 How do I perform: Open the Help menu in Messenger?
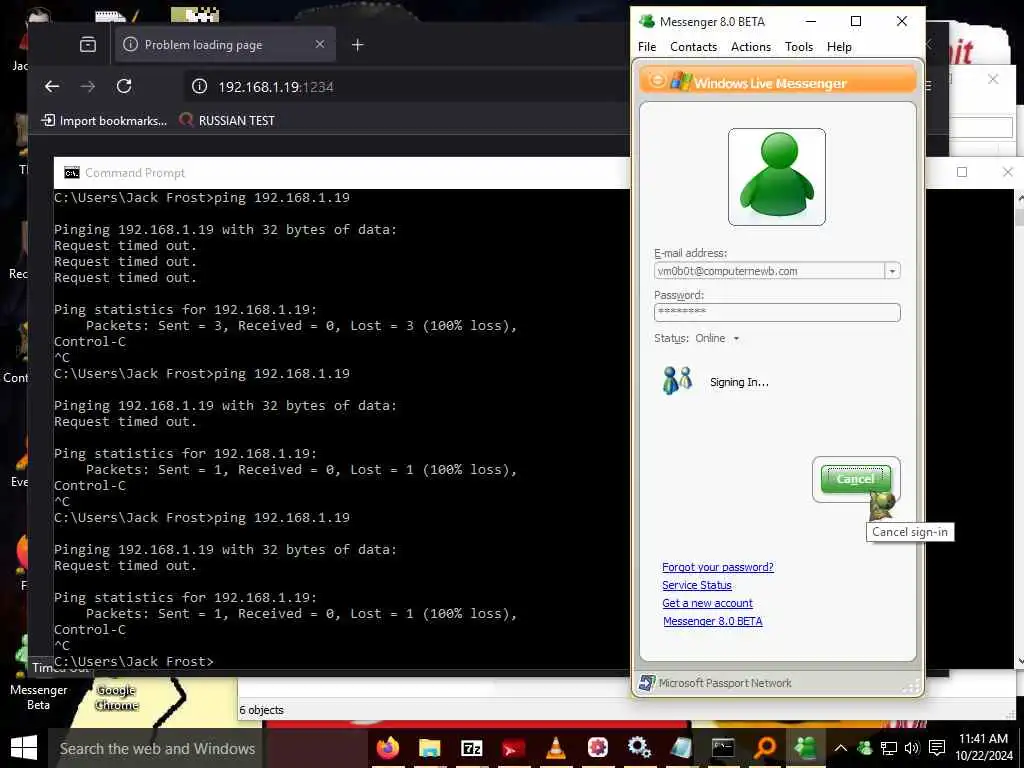point(839,47)
